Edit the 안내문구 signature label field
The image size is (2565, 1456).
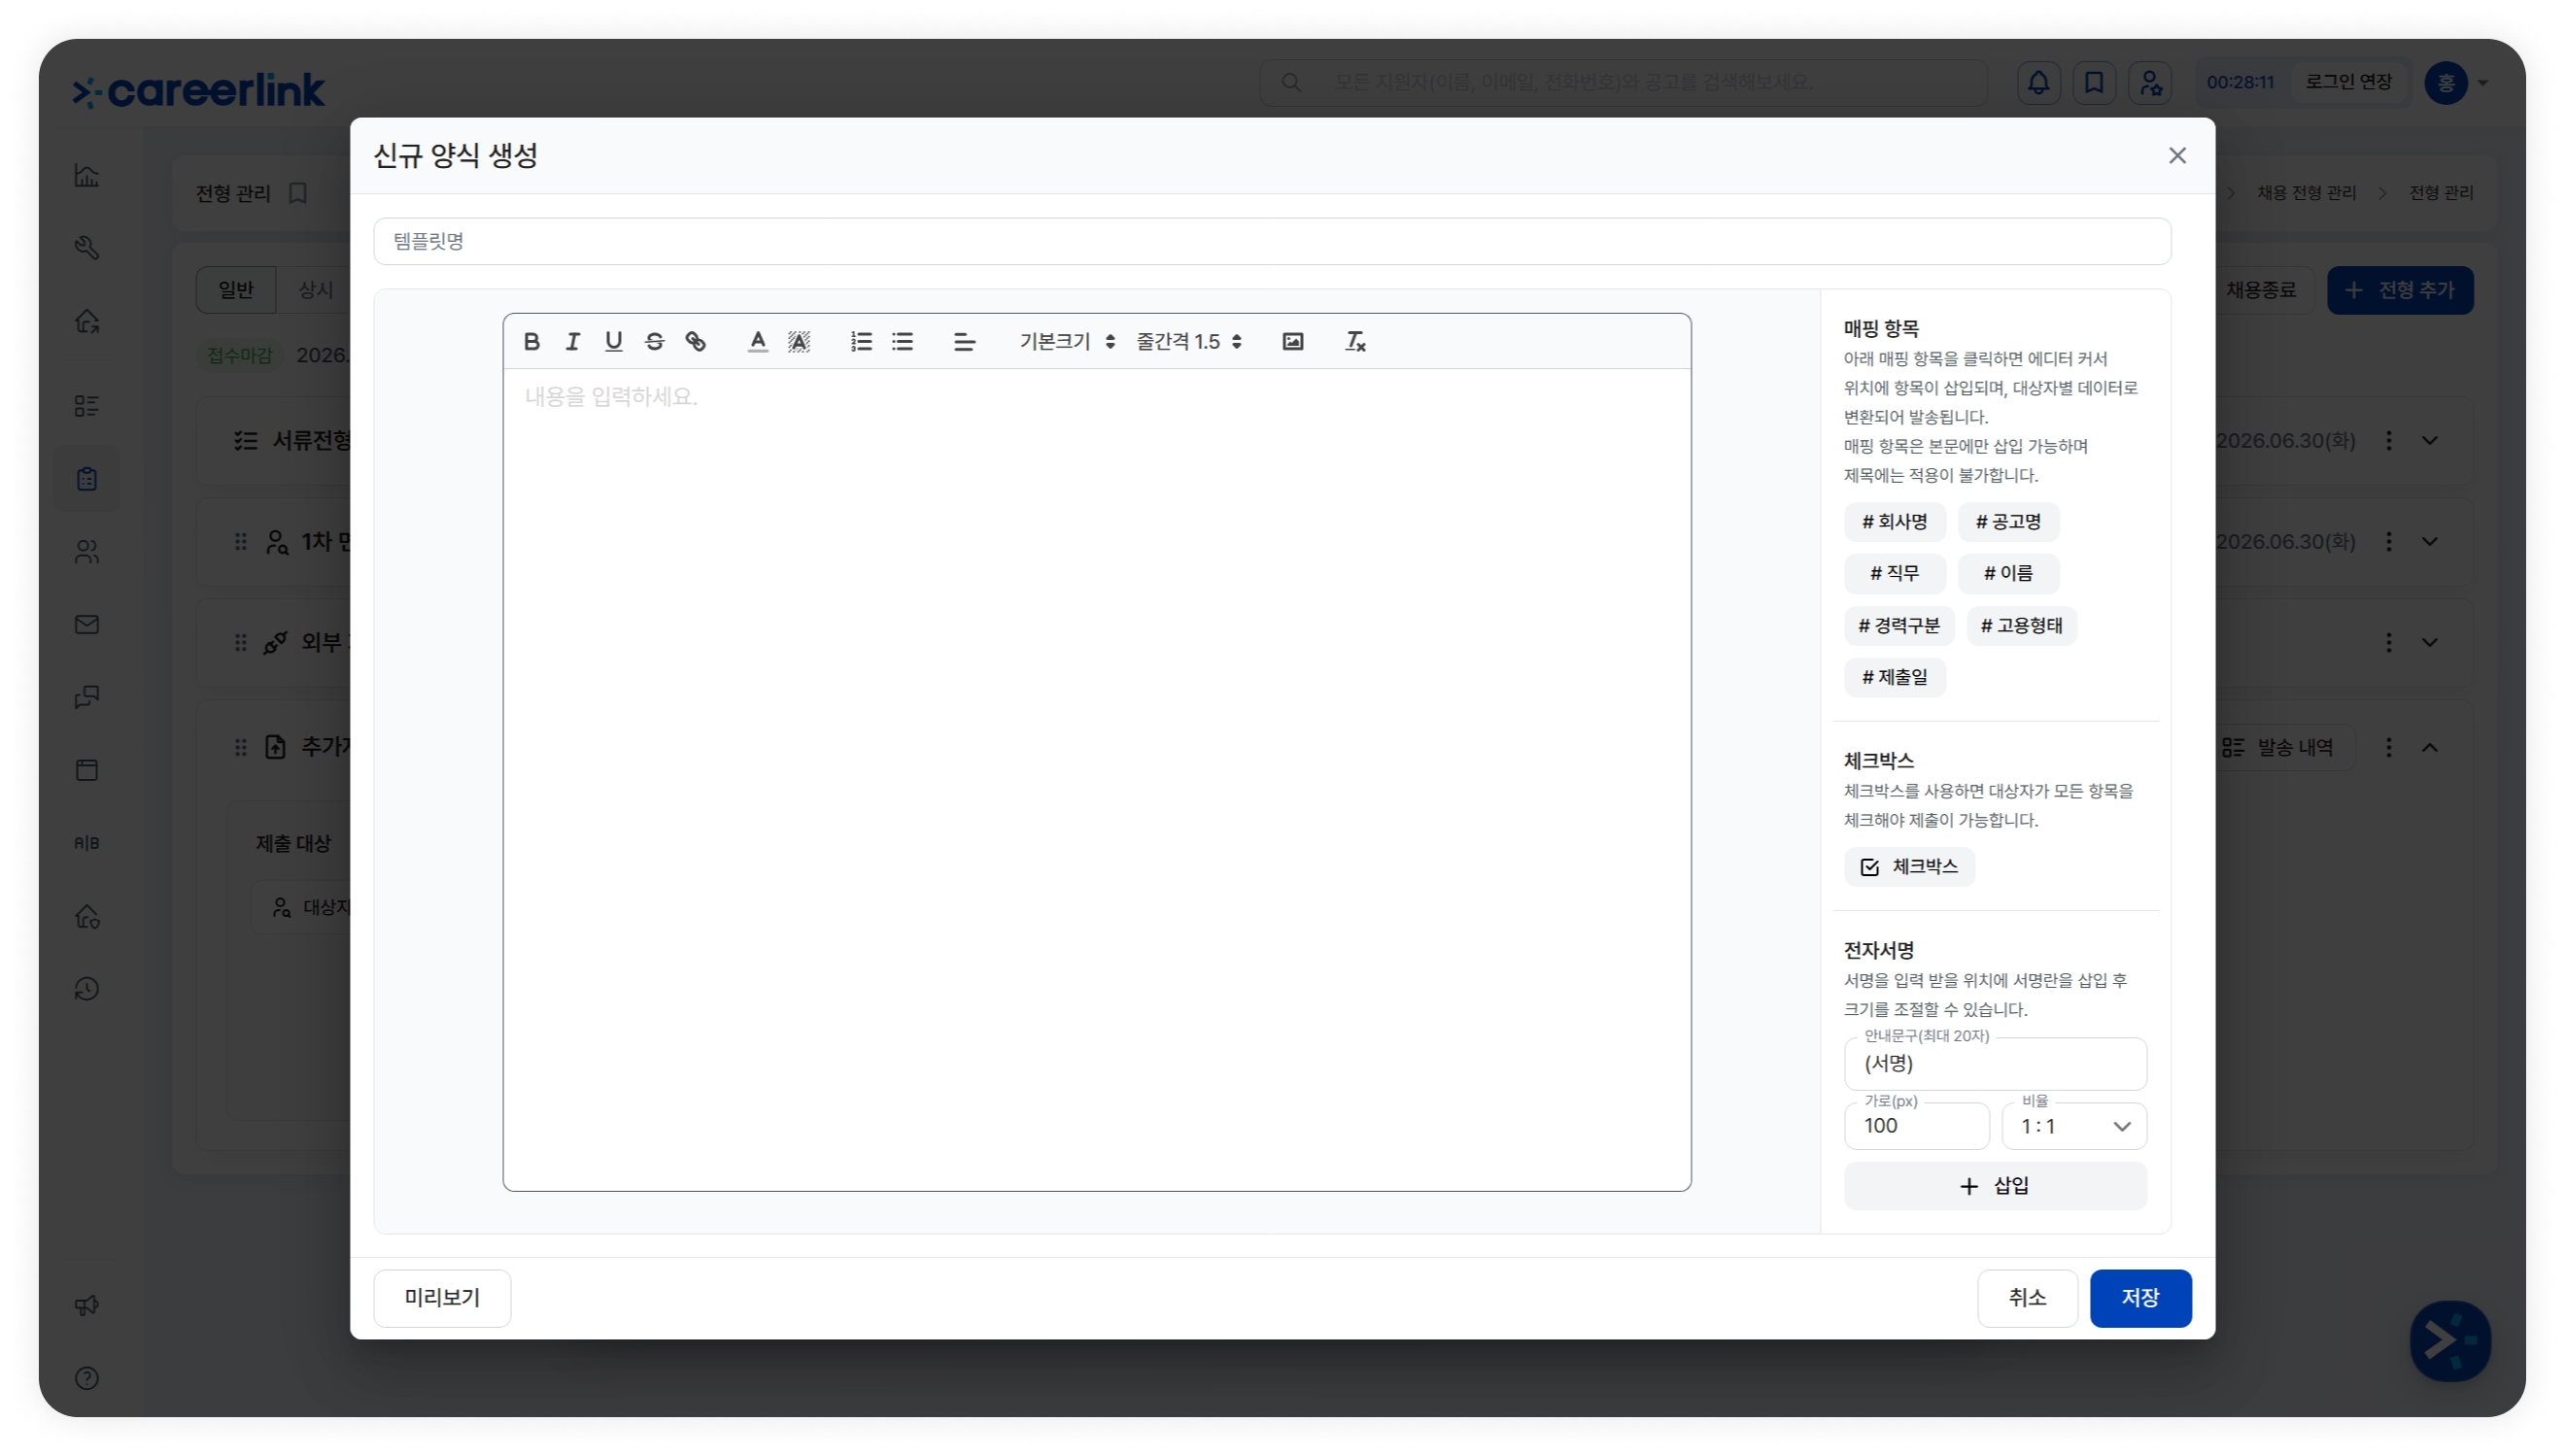[1995, 1064]
